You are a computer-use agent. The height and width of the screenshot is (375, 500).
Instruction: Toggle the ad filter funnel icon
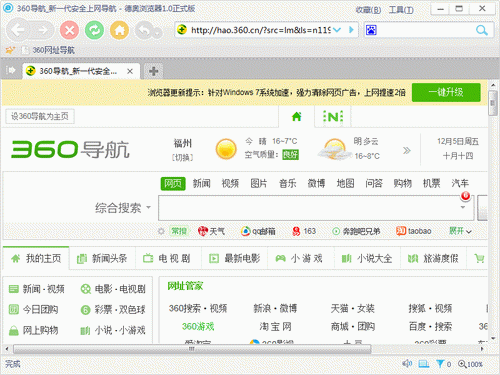pyautogui.click(x=440, y=364)
